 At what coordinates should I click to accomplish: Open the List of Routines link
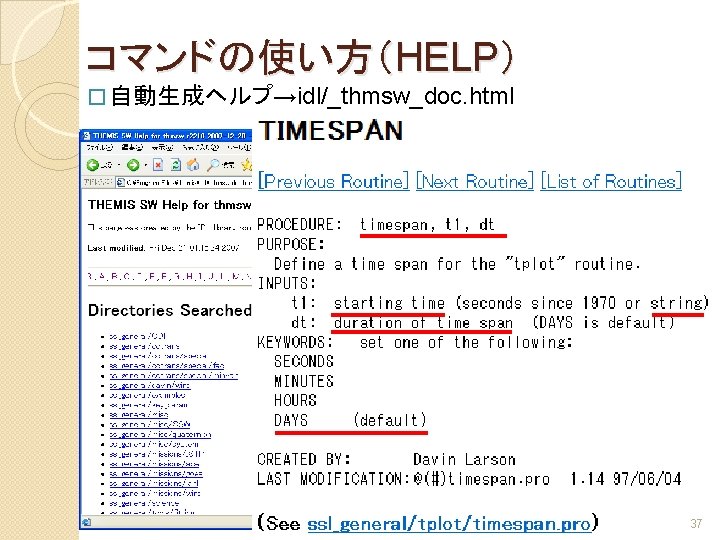click(x=611, y=181)
